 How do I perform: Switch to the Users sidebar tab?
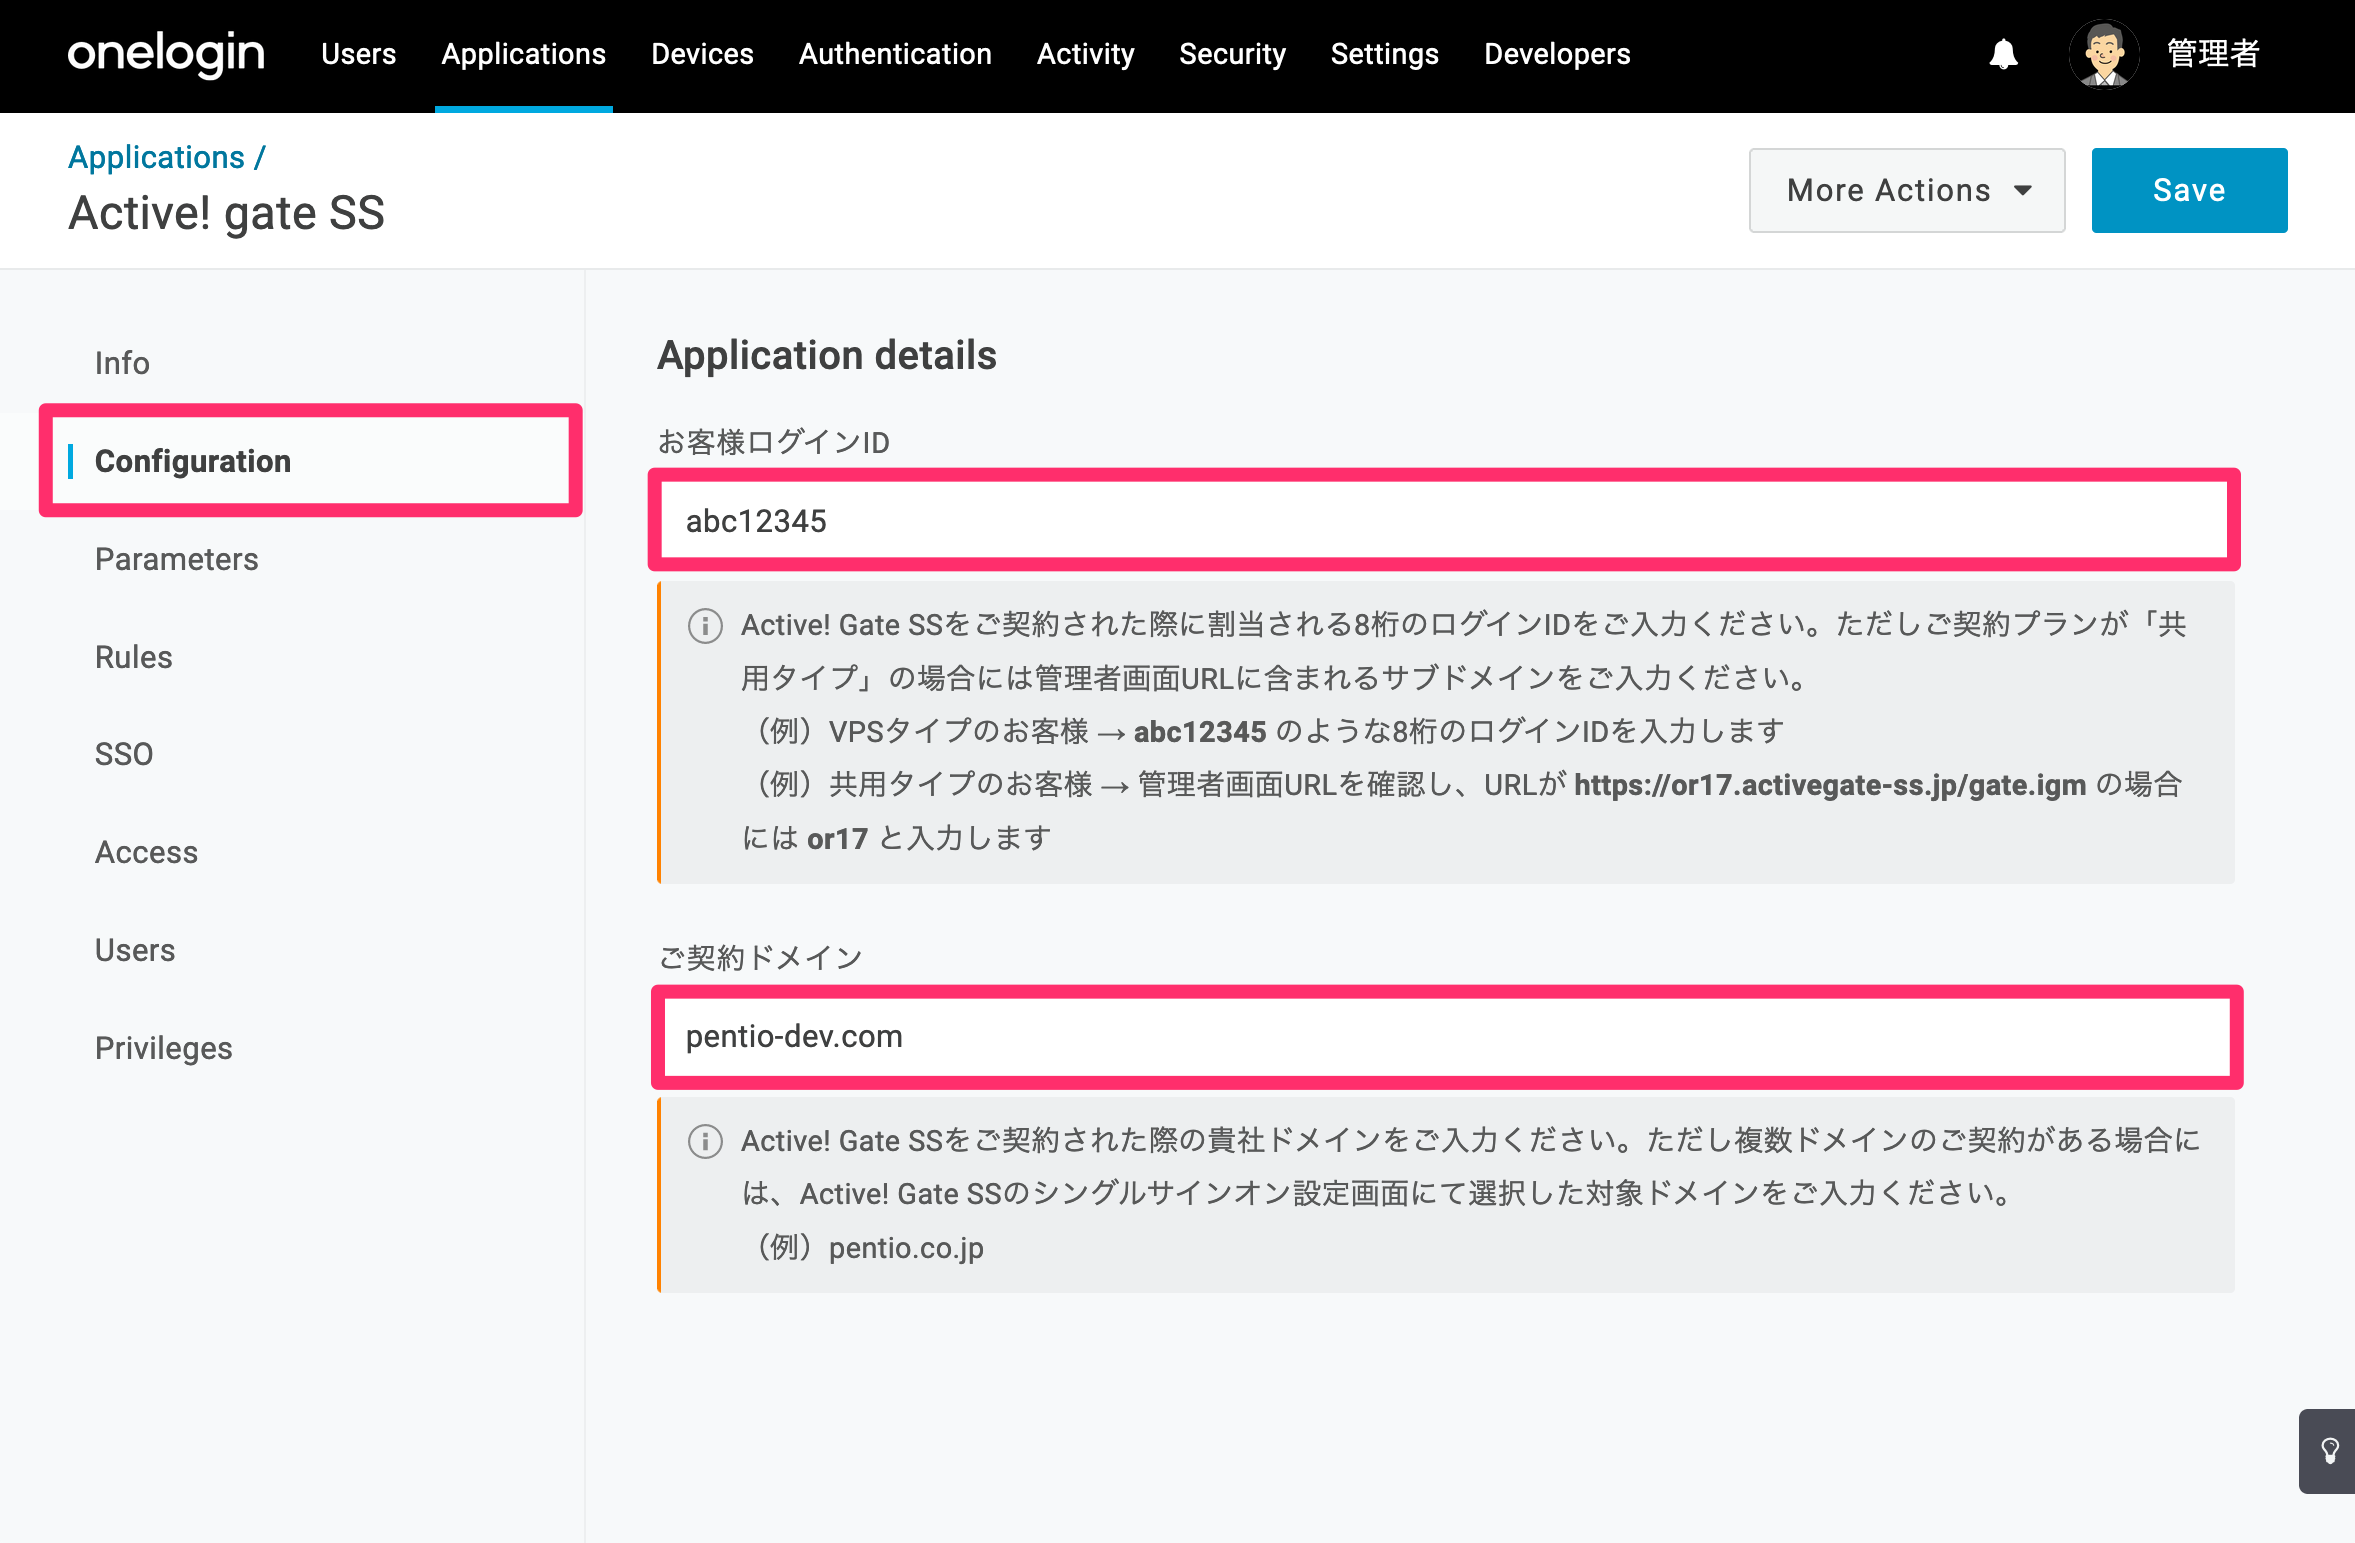coord(135,950)
